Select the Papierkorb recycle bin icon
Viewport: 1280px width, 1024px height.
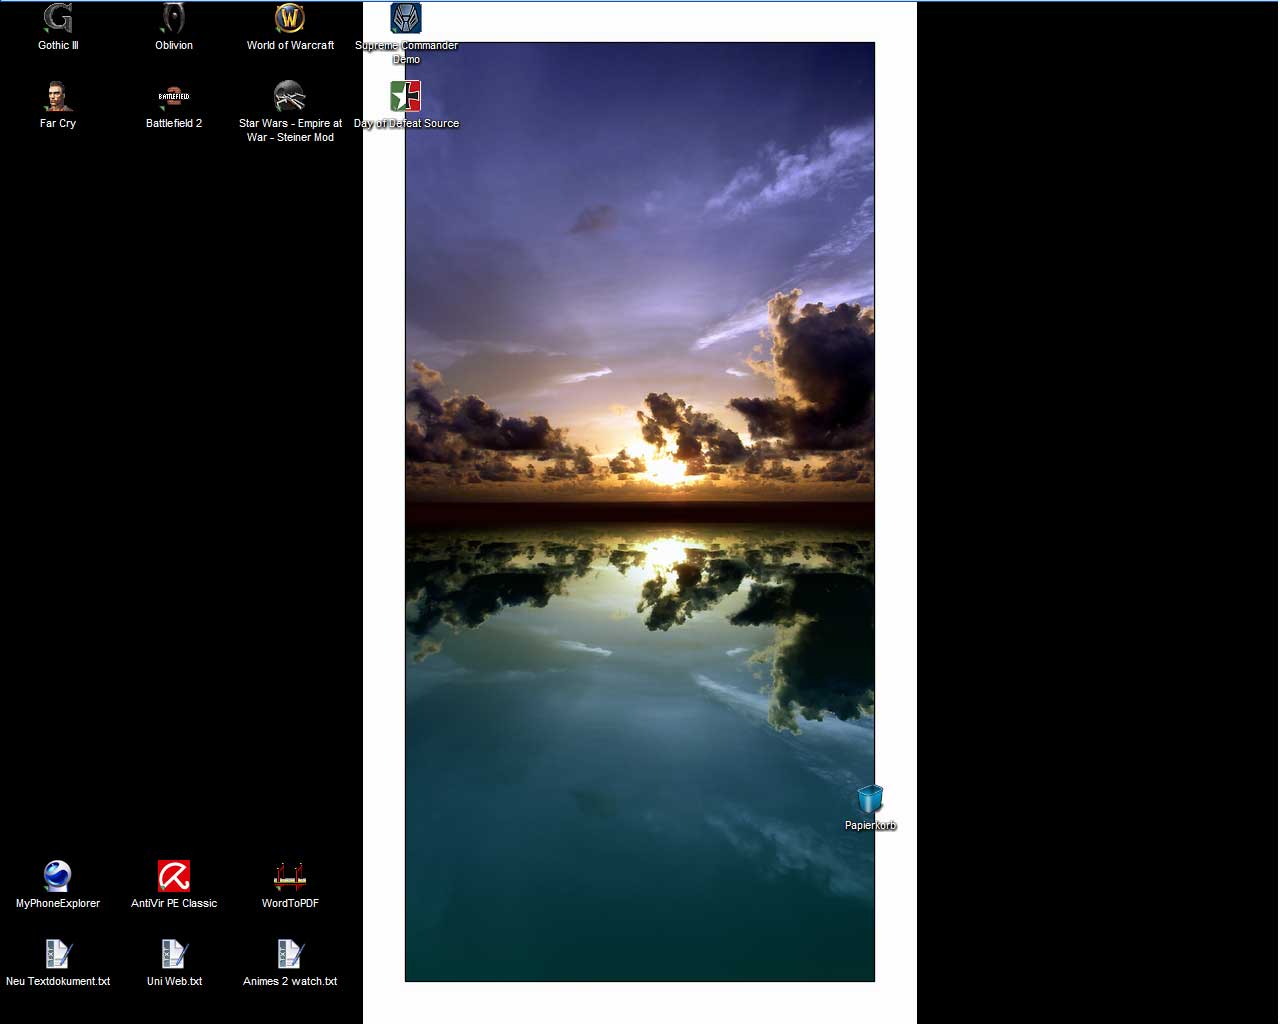870,800
